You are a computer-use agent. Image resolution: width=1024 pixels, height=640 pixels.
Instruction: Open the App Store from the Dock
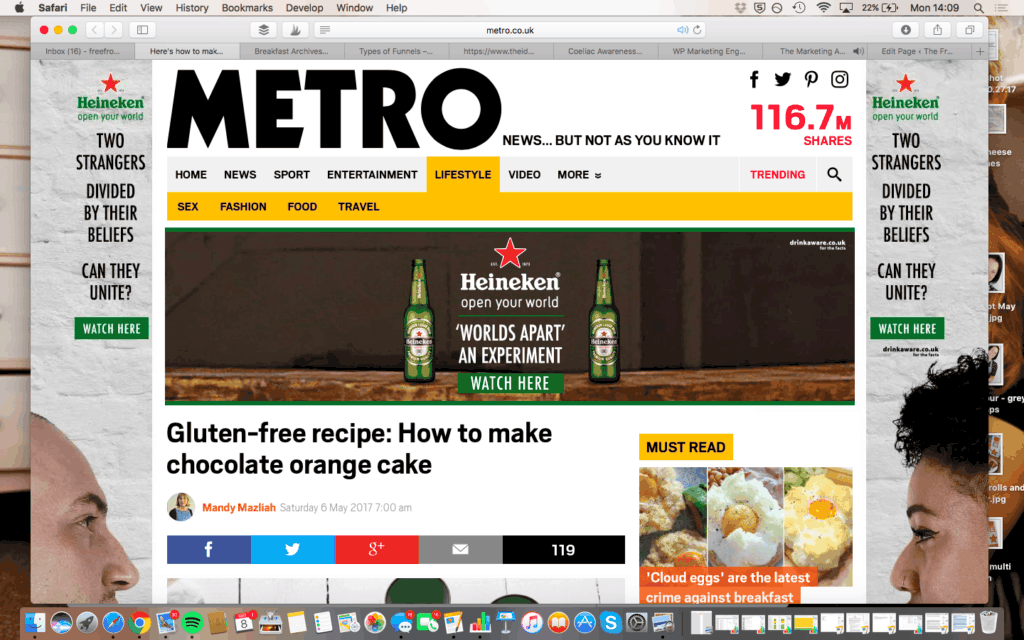click(584, 622)
